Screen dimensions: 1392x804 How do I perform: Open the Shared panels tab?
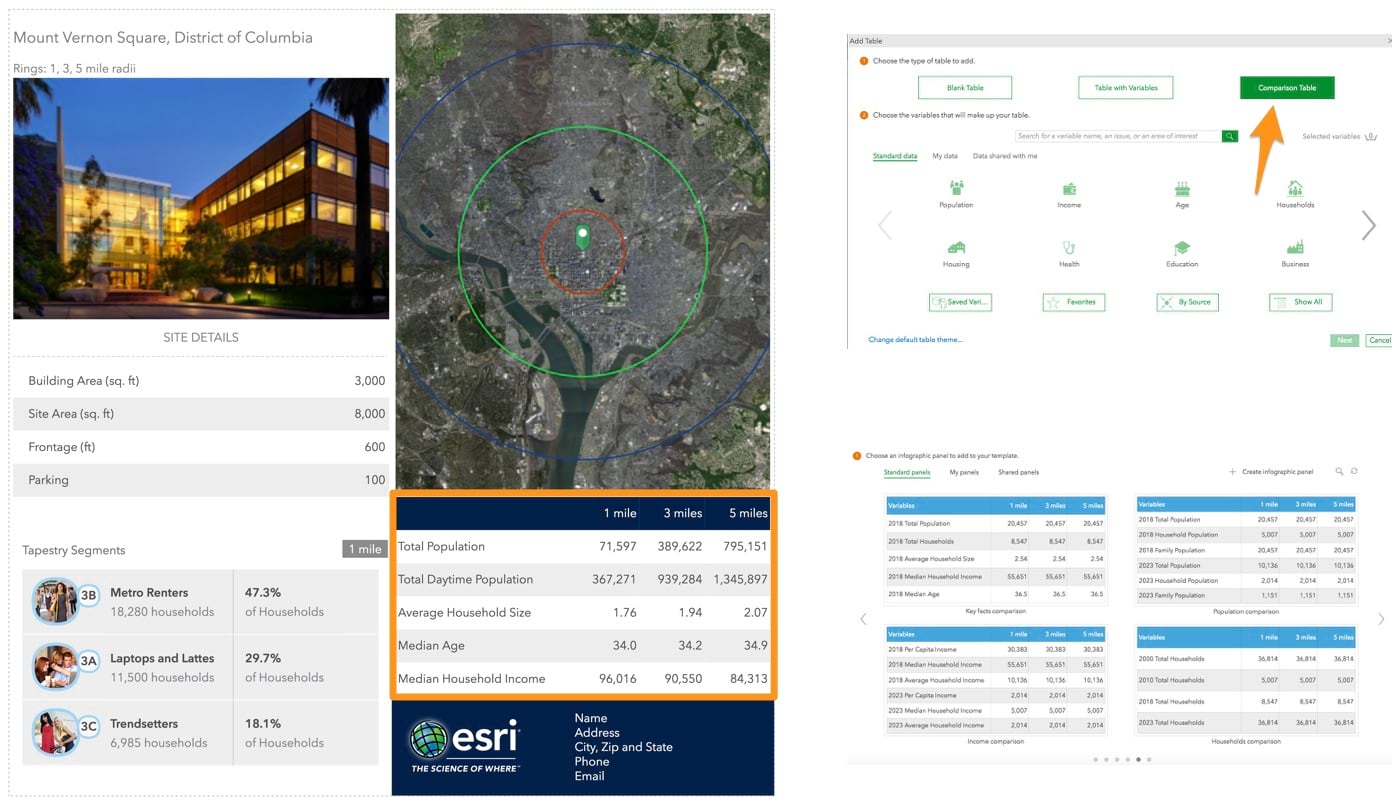[x=1018, y=472]
